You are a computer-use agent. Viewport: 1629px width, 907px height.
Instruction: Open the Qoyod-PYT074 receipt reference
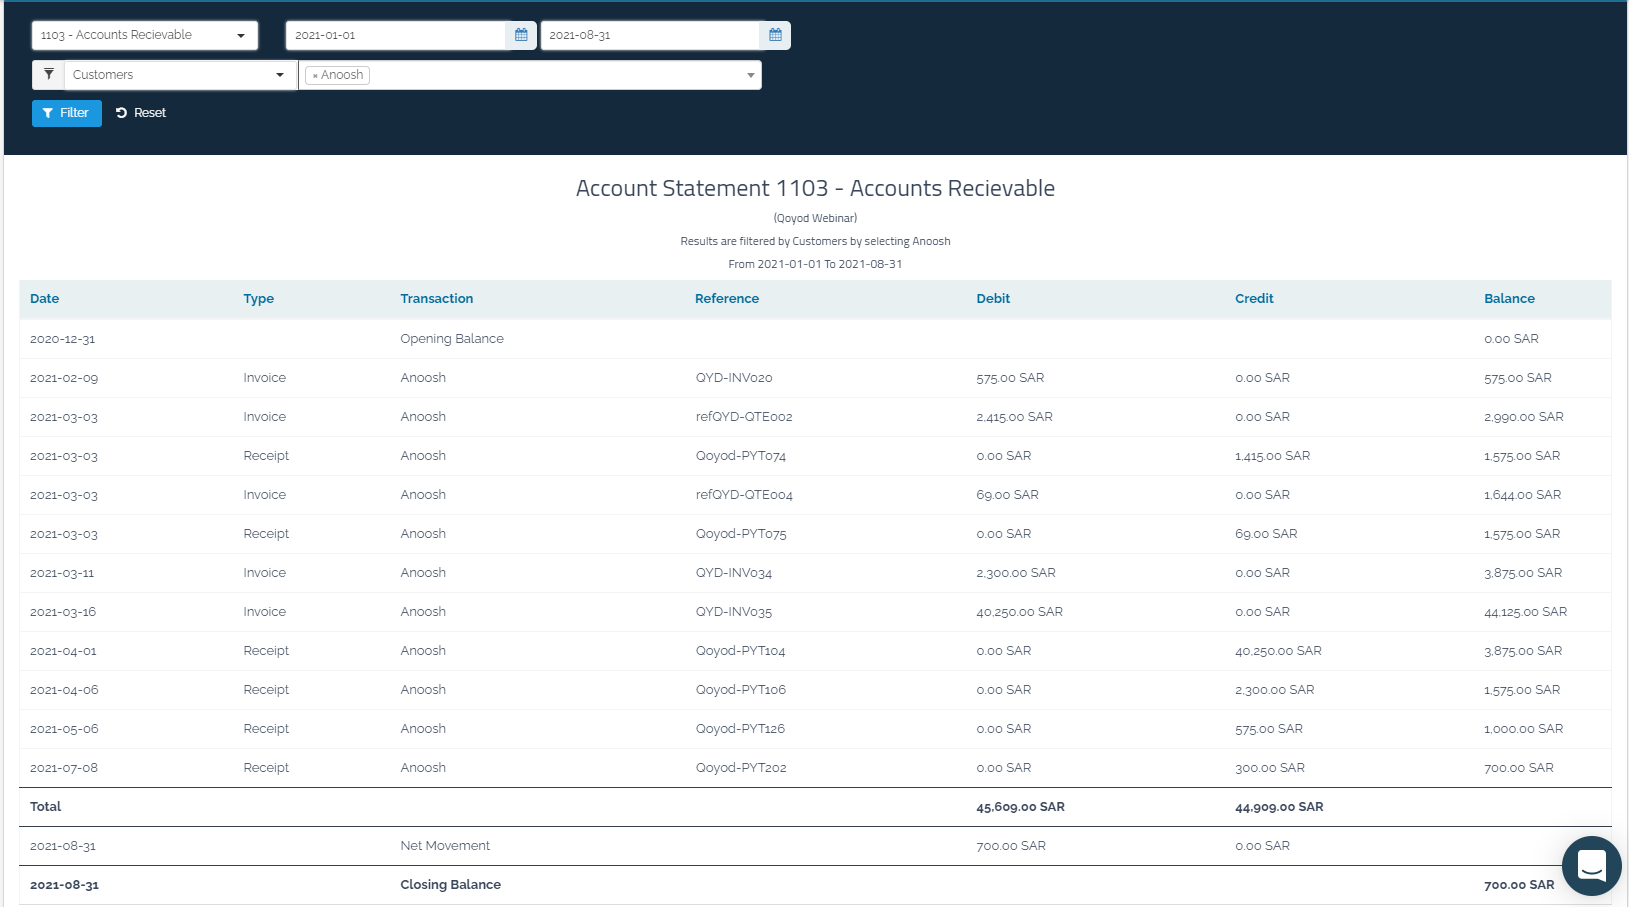pos(740,456)
